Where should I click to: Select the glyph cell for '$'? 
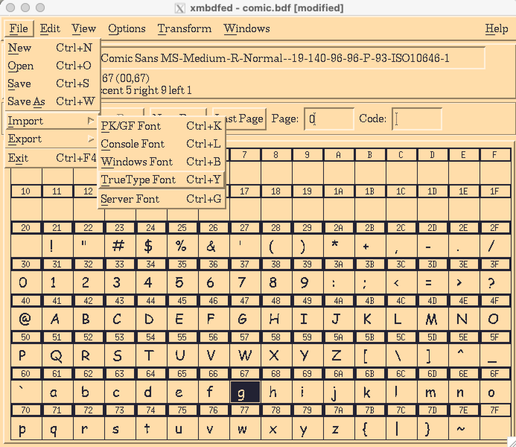[151, 246]
